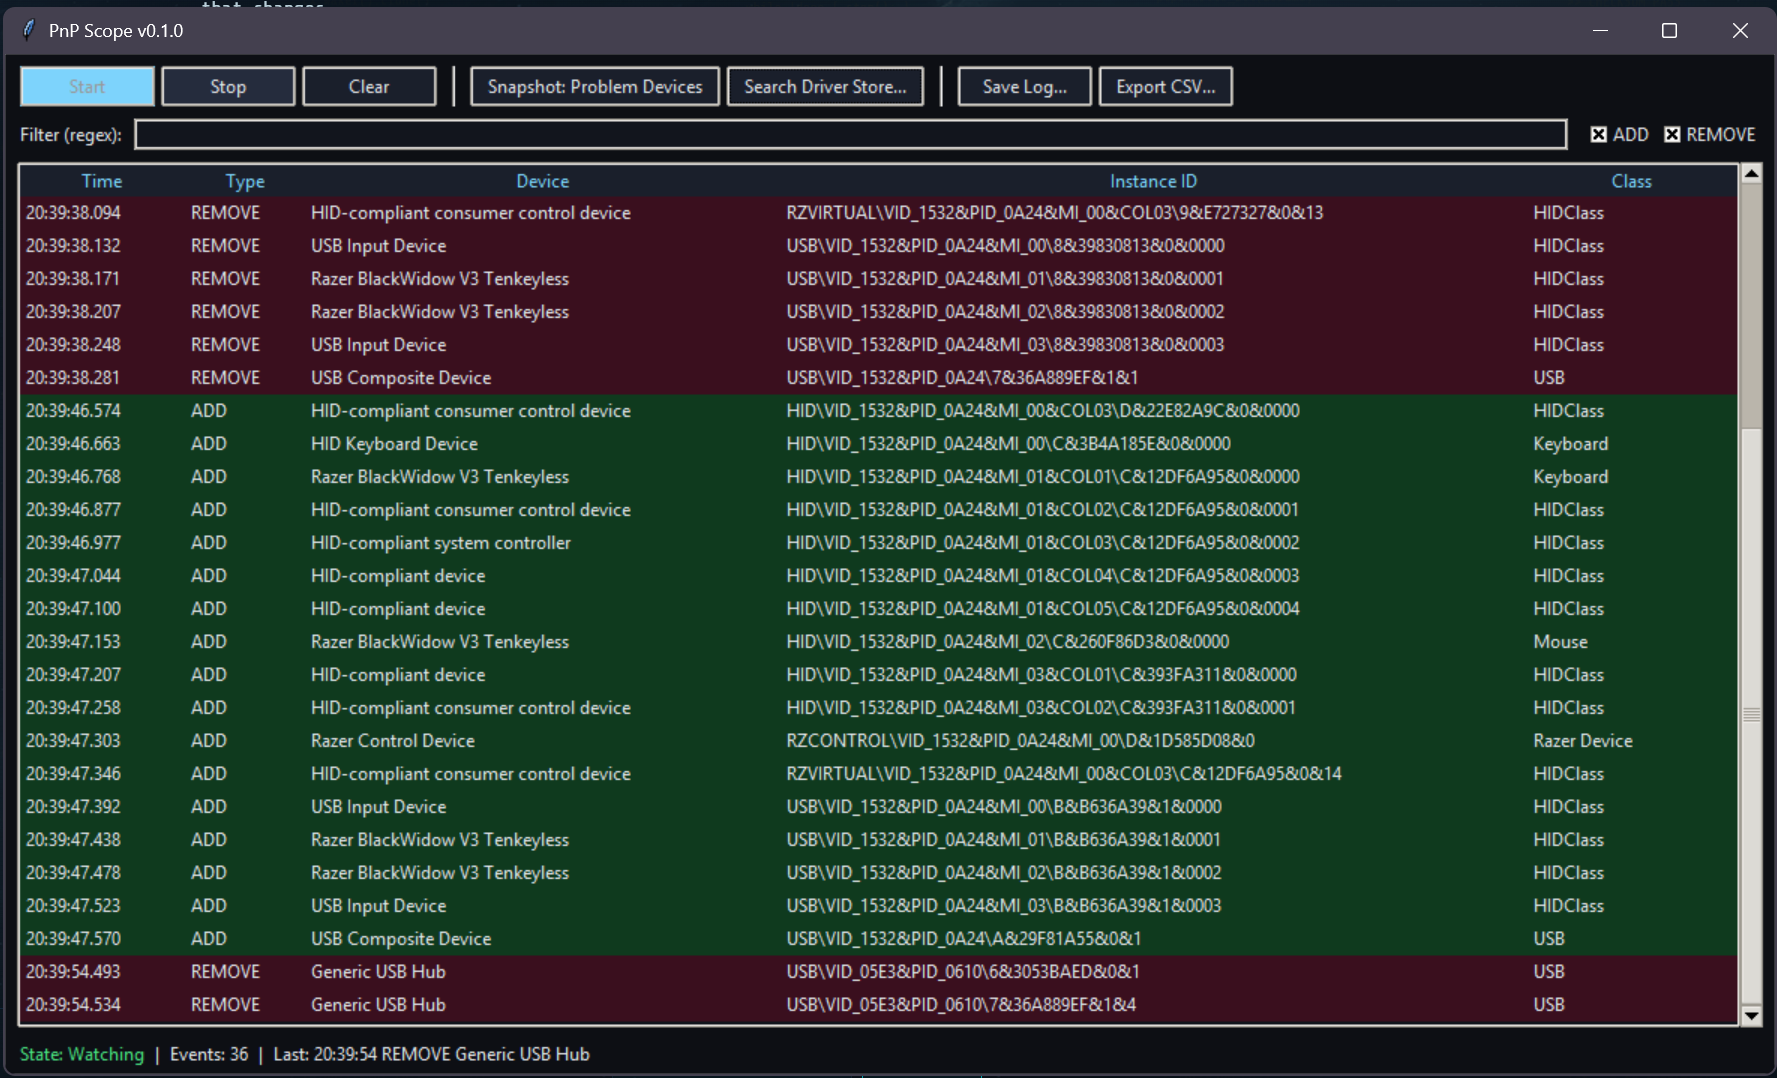Select the 20:39:47.100 HID-compliant device row
Viewport: 1777px width, 1078px height.
pyautogui.click(x=878, y=608)
